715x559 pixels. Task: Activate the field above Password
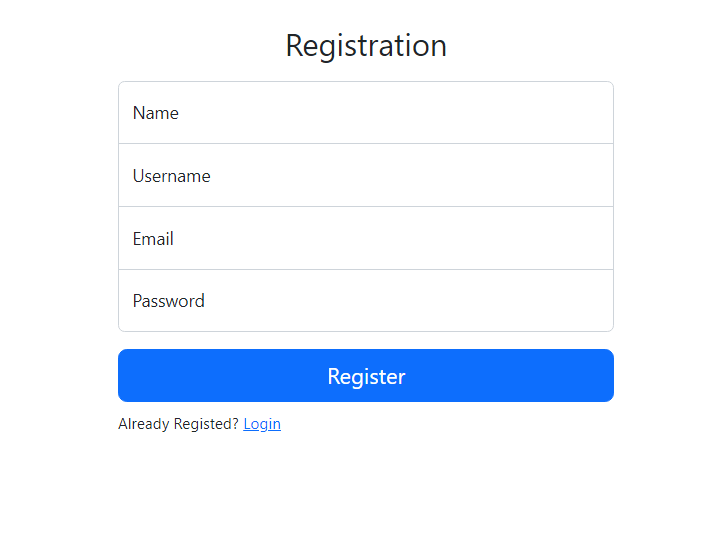click(365, 239)
